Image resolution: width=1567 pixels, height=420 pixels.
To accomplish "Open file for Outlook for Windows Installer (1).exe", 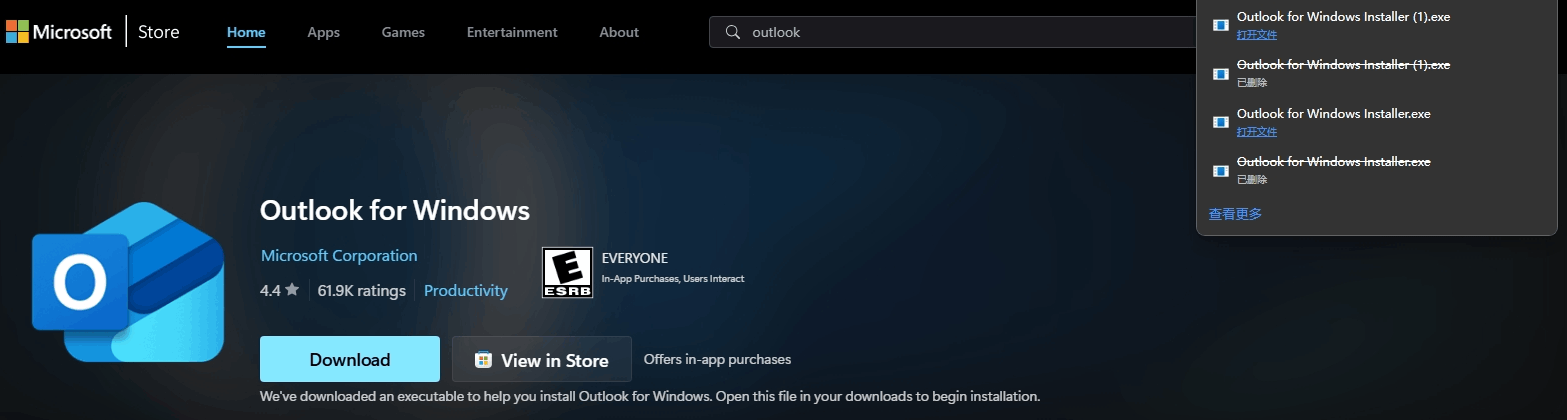I will (x=1256, y=35).
